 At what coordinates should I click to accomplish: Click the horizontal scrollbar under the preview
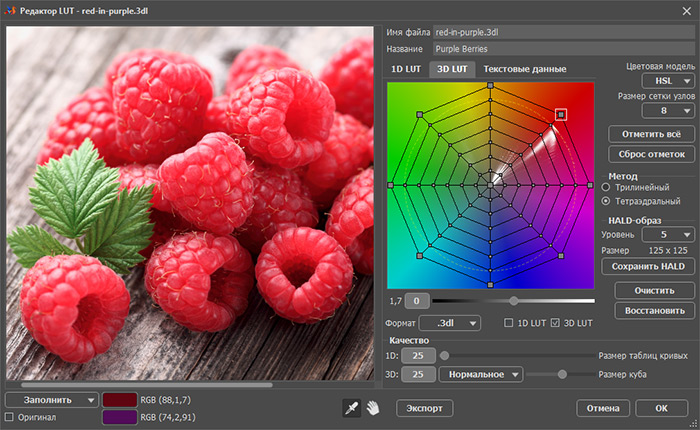tap(146, 384)
